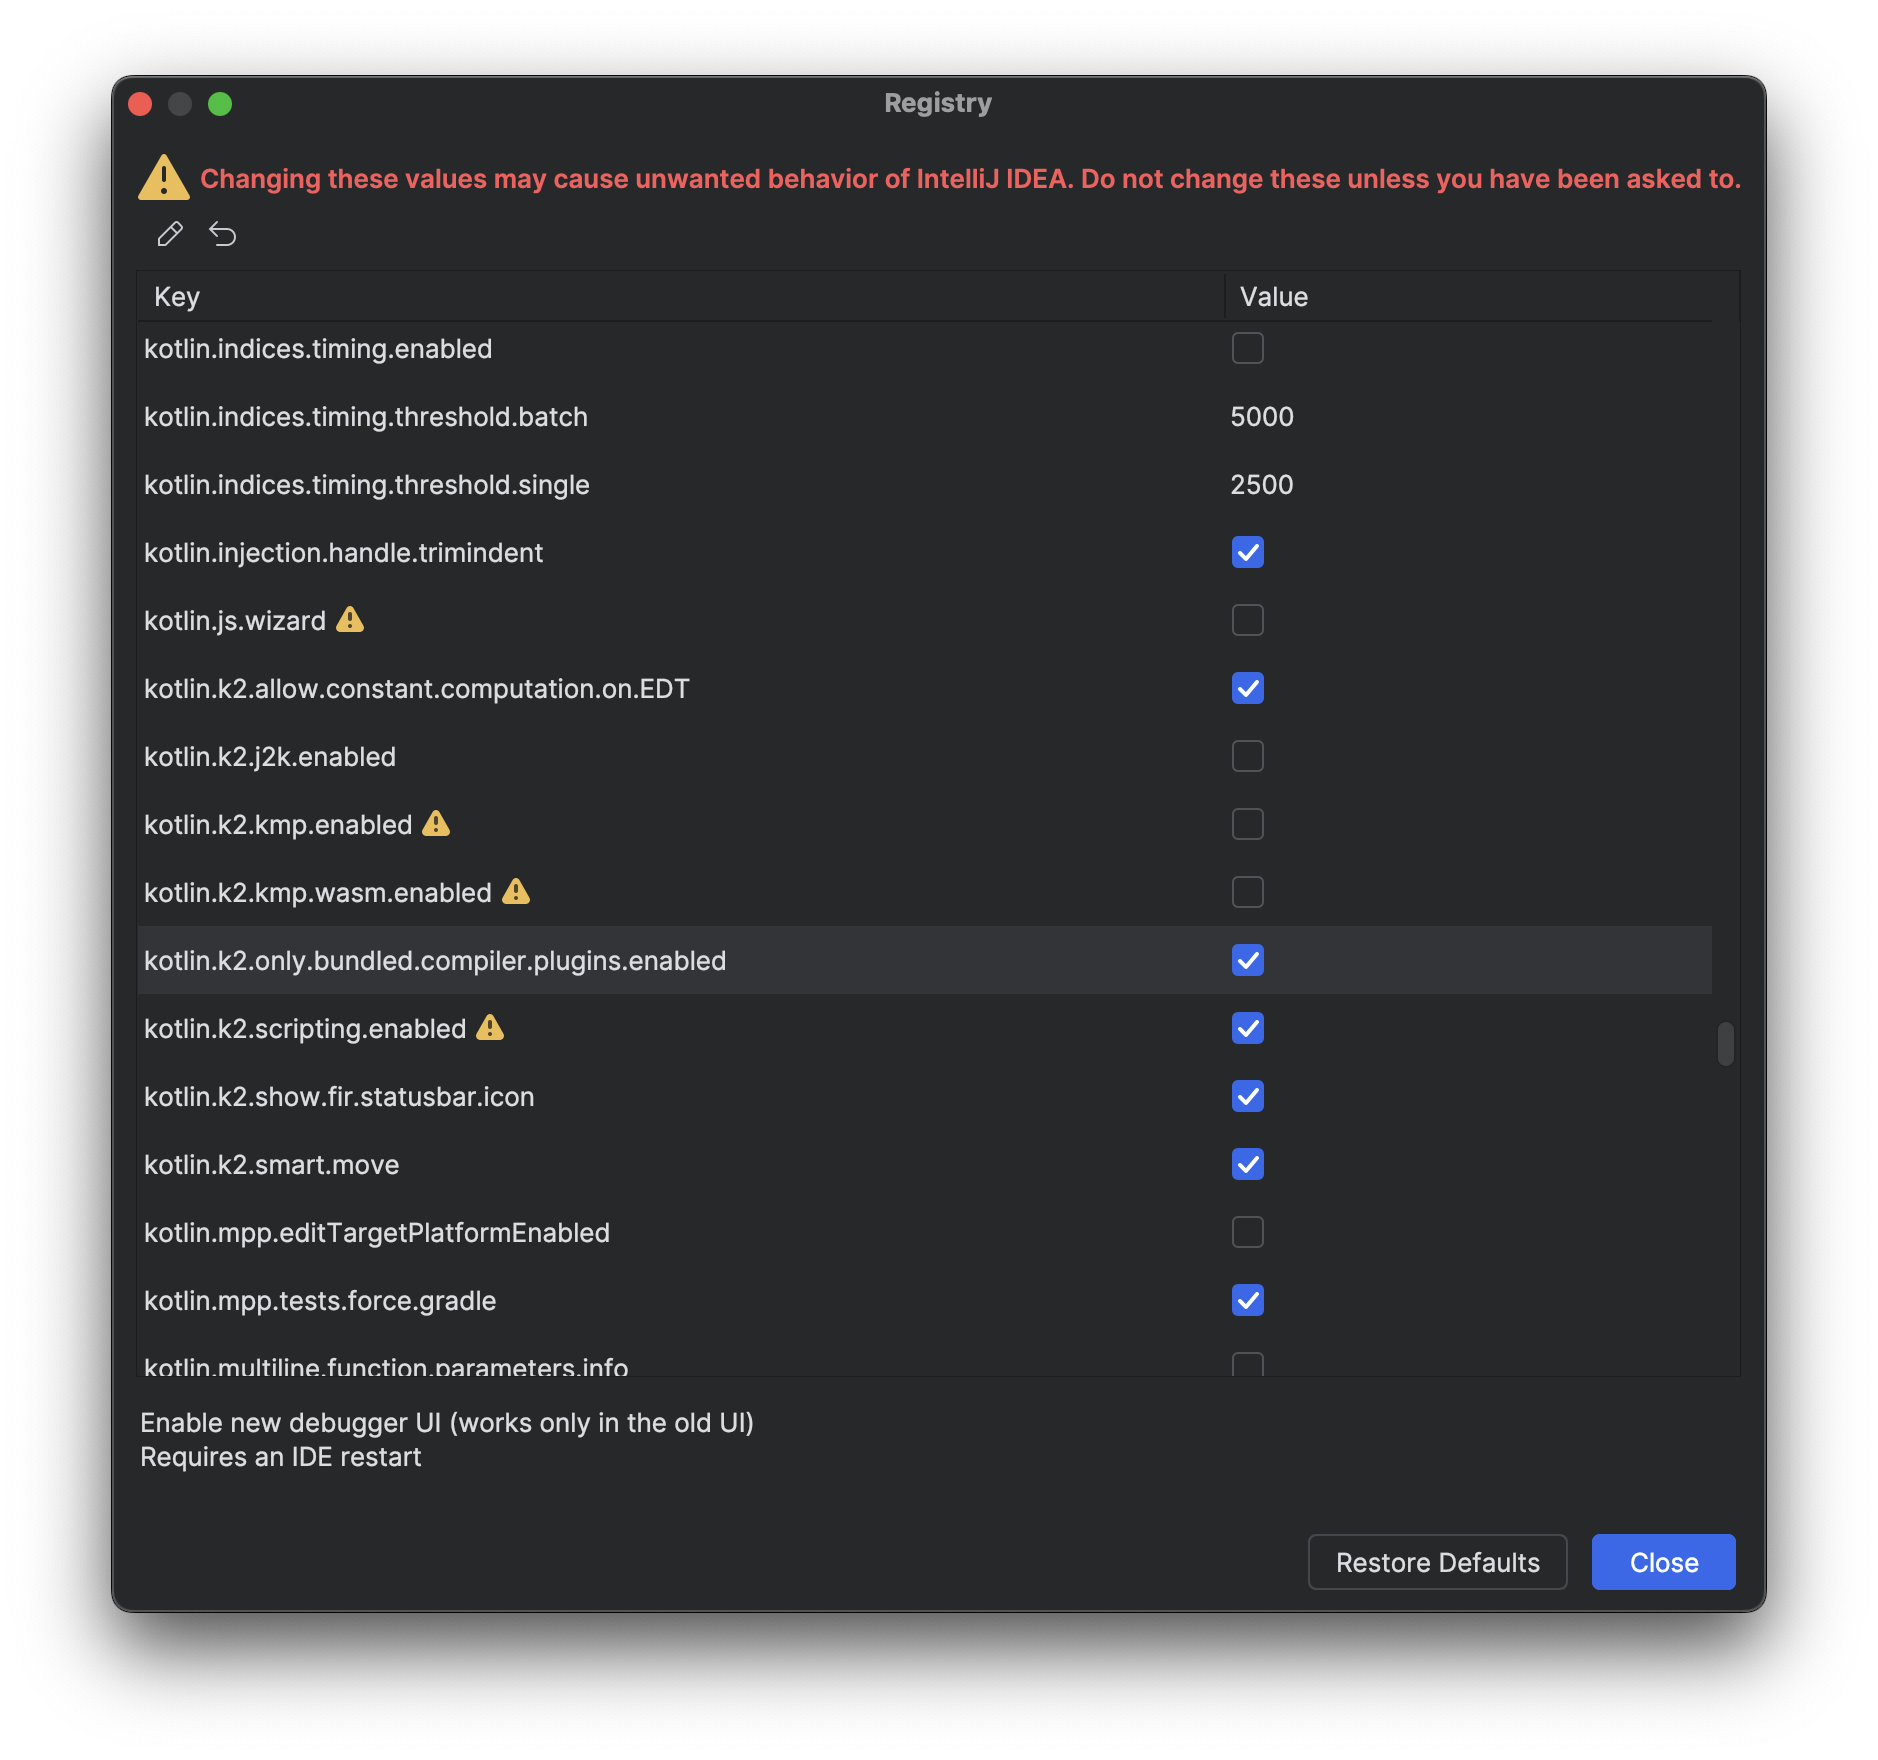Click the Edit pencil icon
The image size is (1878, 1760).
[x=170, y=234]
